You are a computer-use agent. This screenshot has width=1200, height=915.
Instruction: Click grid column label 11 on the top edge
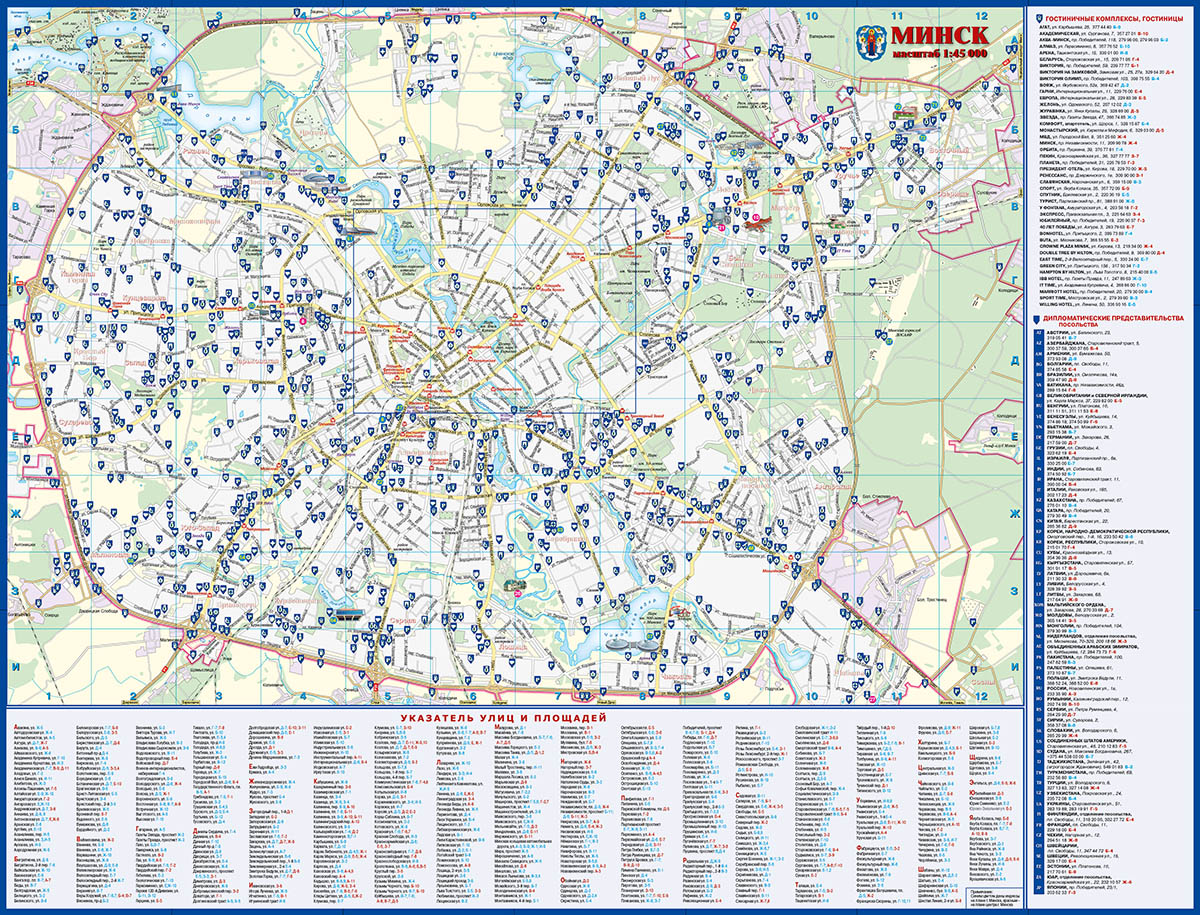pos(897,17)
